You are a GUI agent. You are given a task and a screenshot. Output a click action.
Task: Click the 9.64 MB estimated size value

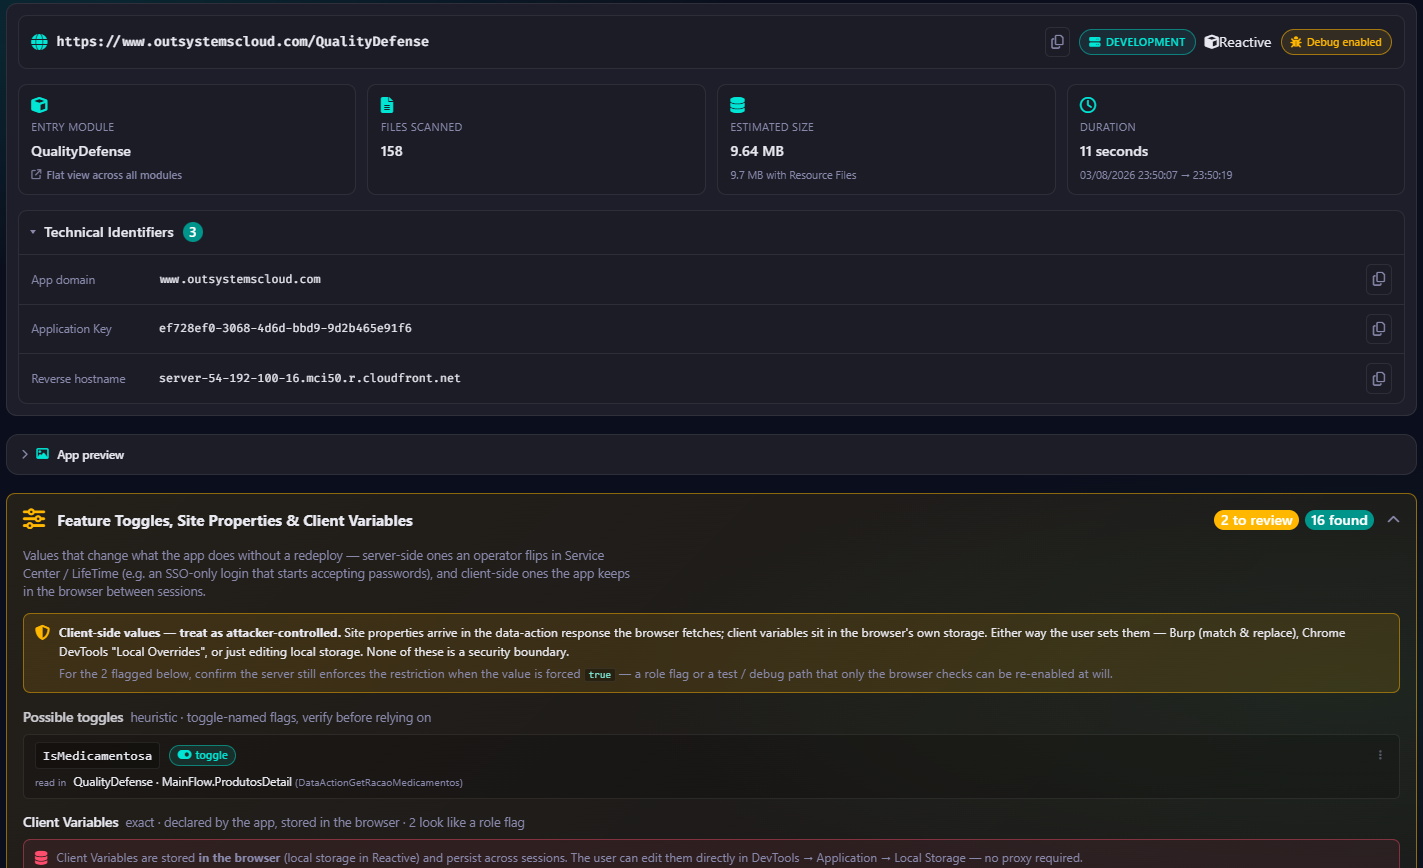[757, 151]
